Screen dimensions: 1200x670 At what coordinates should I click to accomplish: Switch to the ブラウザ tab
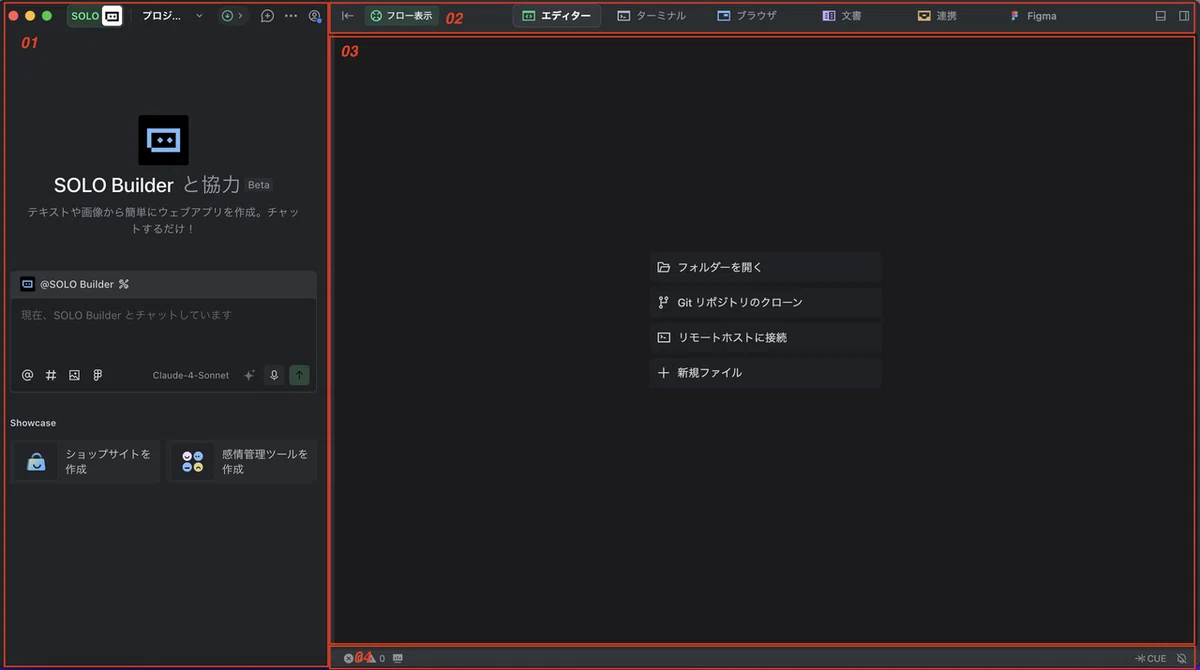pos(747,16)
